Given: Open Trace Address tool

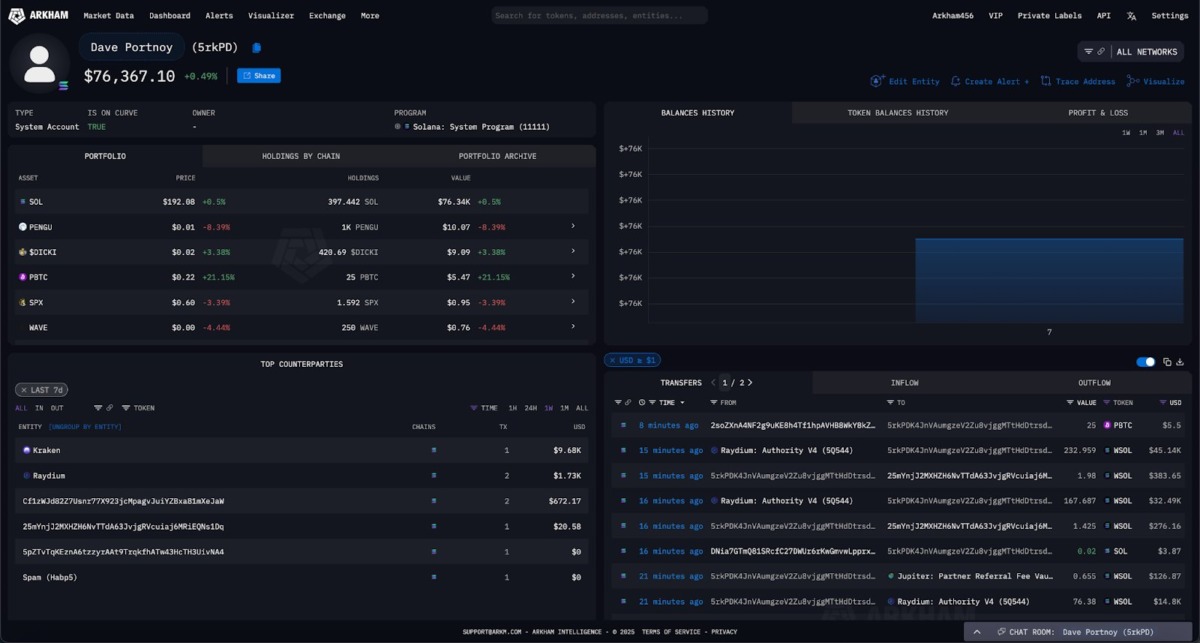Looking at the screenshot, I should pos(1078,81).
